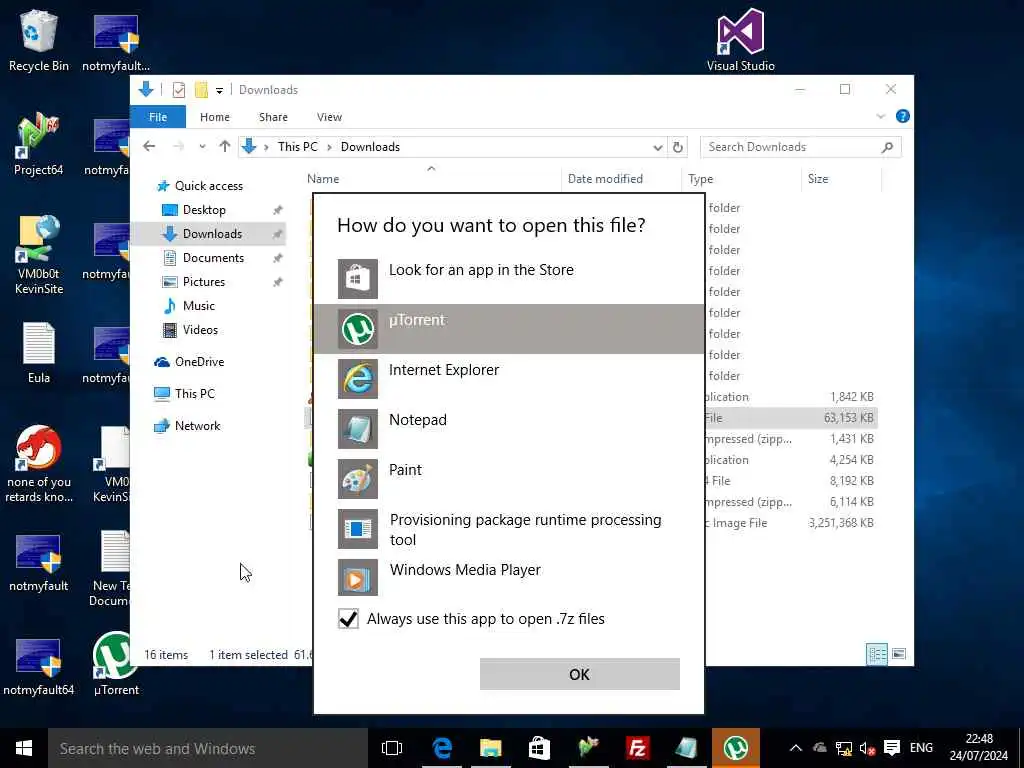Select the Visual Studio desktop shortcut
Screen dimensions: 1024x768
click(741, 40)
